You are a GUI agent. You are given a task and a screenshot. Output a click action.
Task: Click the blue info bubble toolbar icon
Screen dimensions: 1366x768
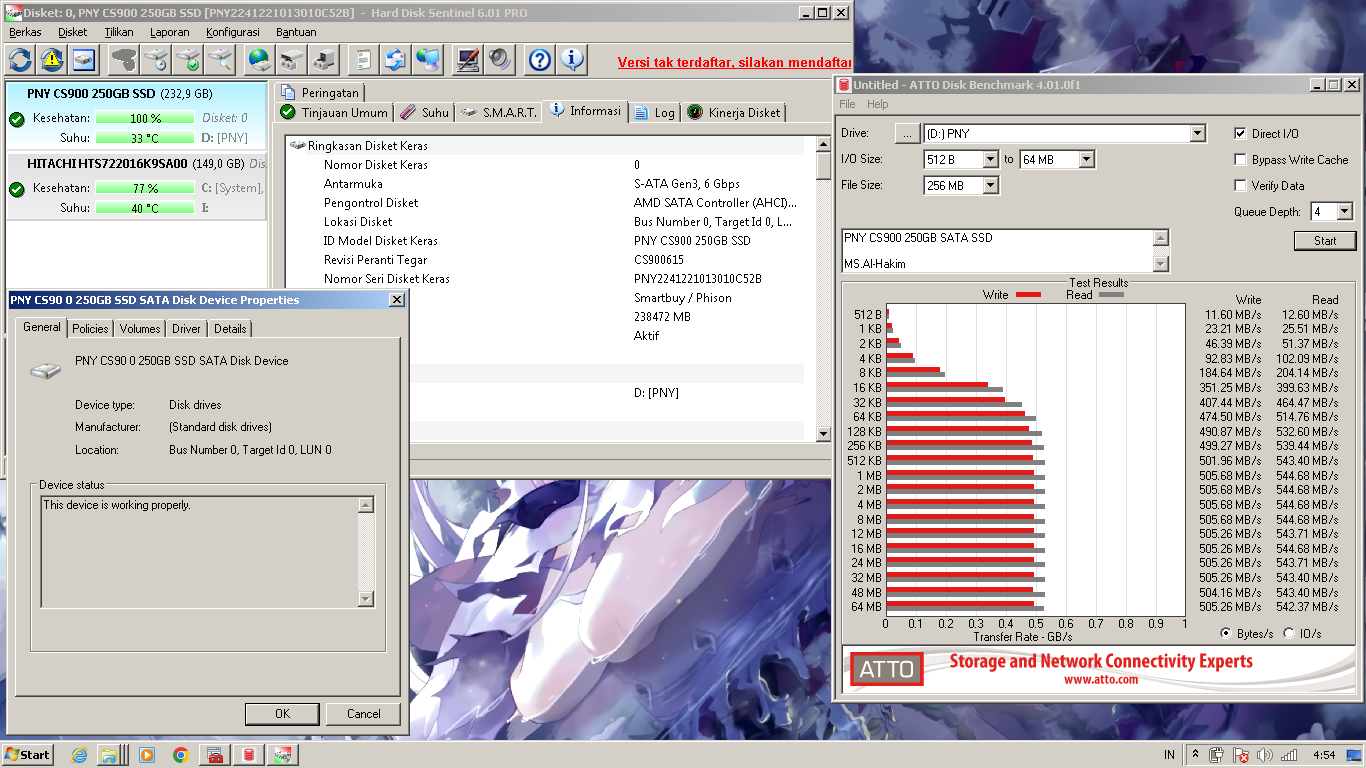(572, 59)
